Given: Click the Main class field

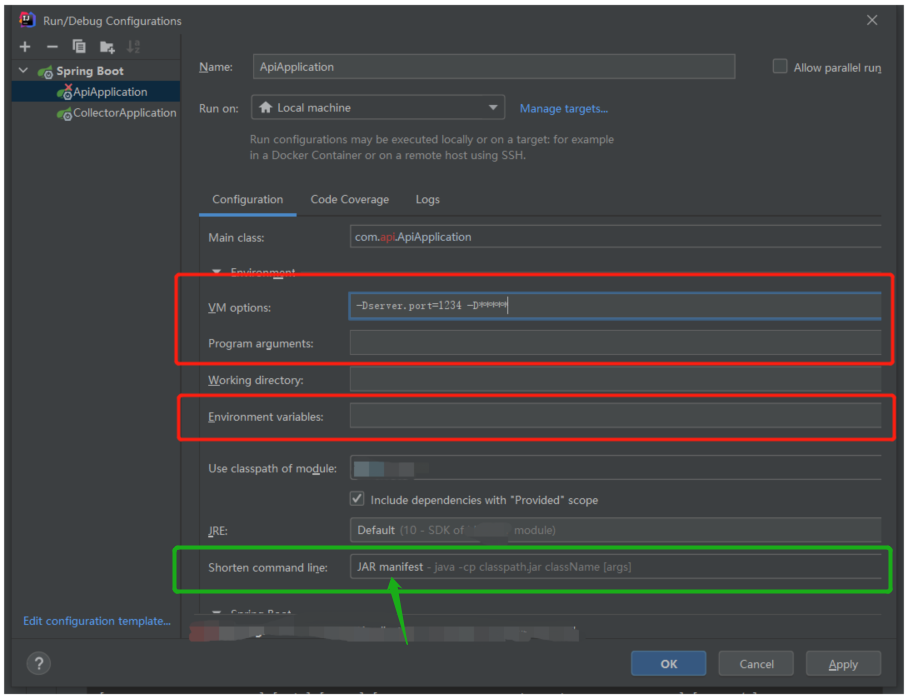Looking at the screenshot, I should tap(615, 237).
